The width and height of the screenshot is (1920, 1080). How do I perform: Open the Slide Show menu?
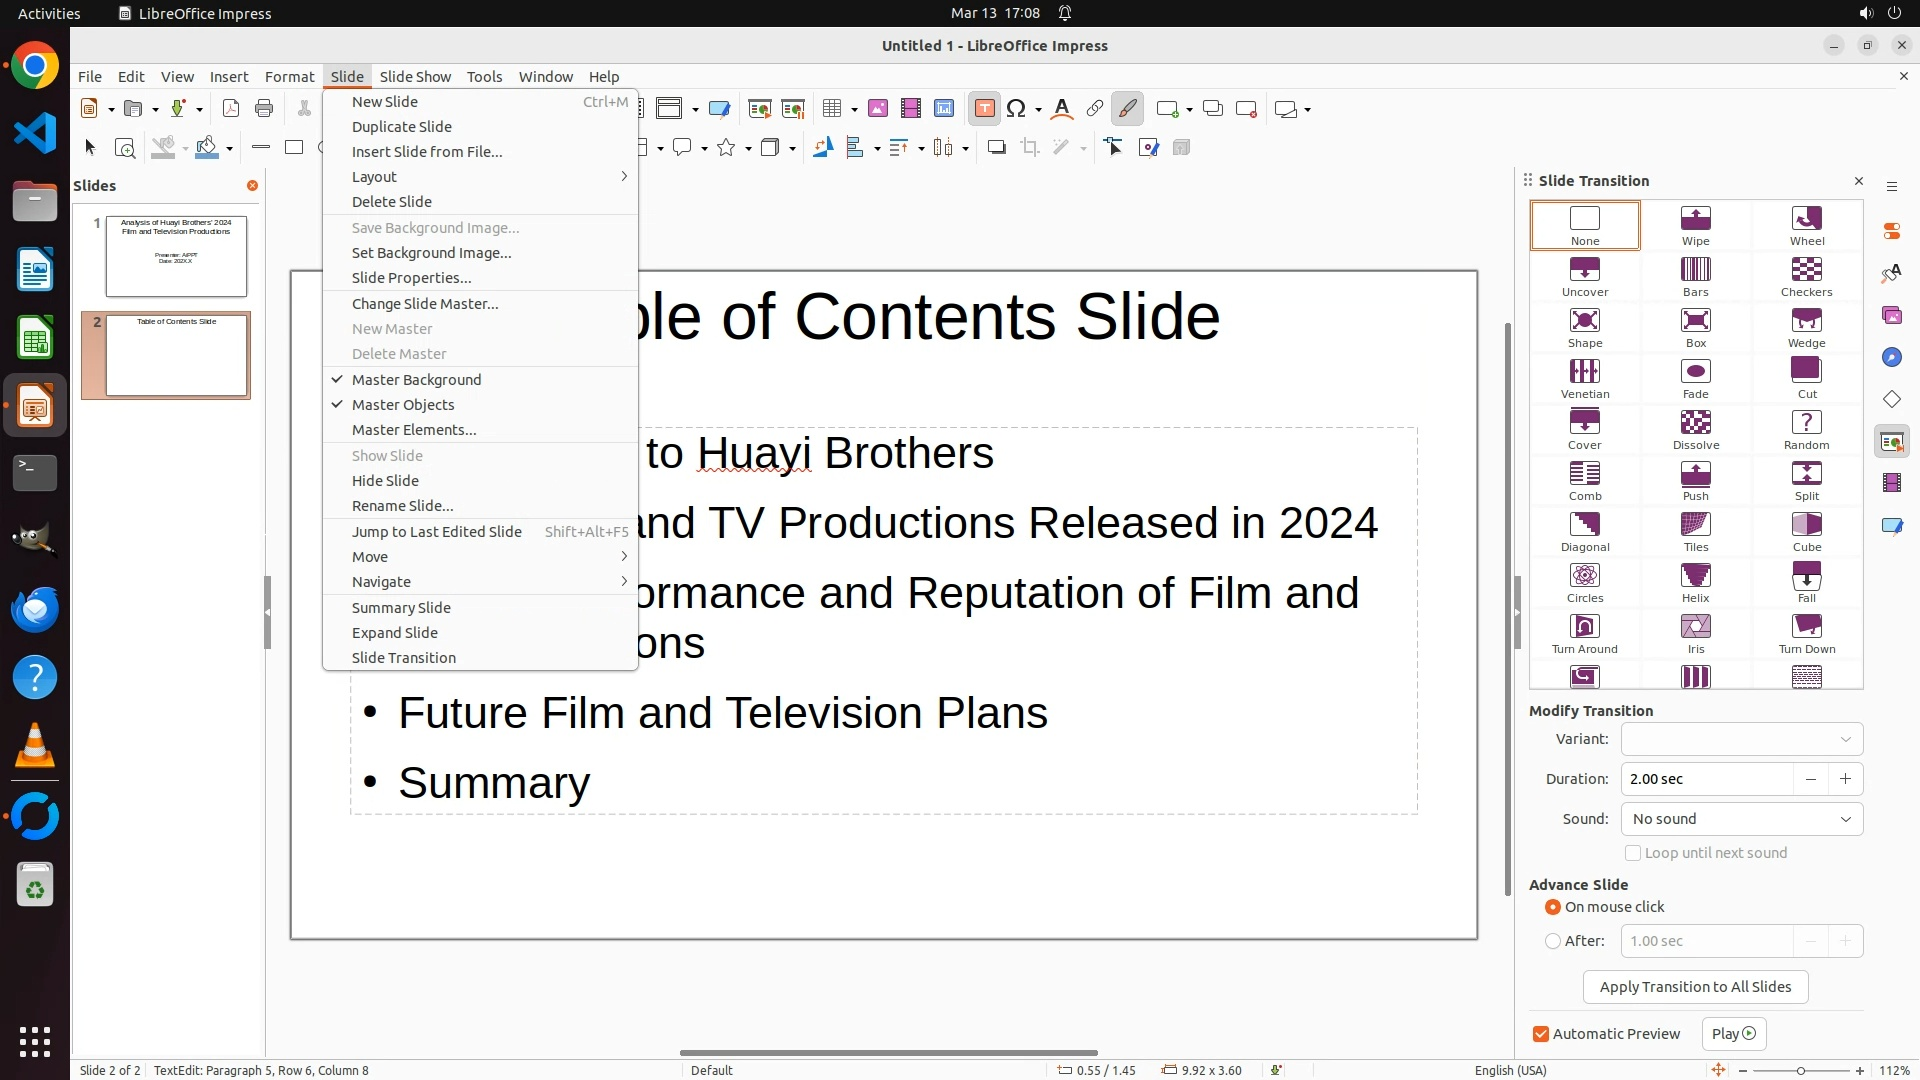415,77
